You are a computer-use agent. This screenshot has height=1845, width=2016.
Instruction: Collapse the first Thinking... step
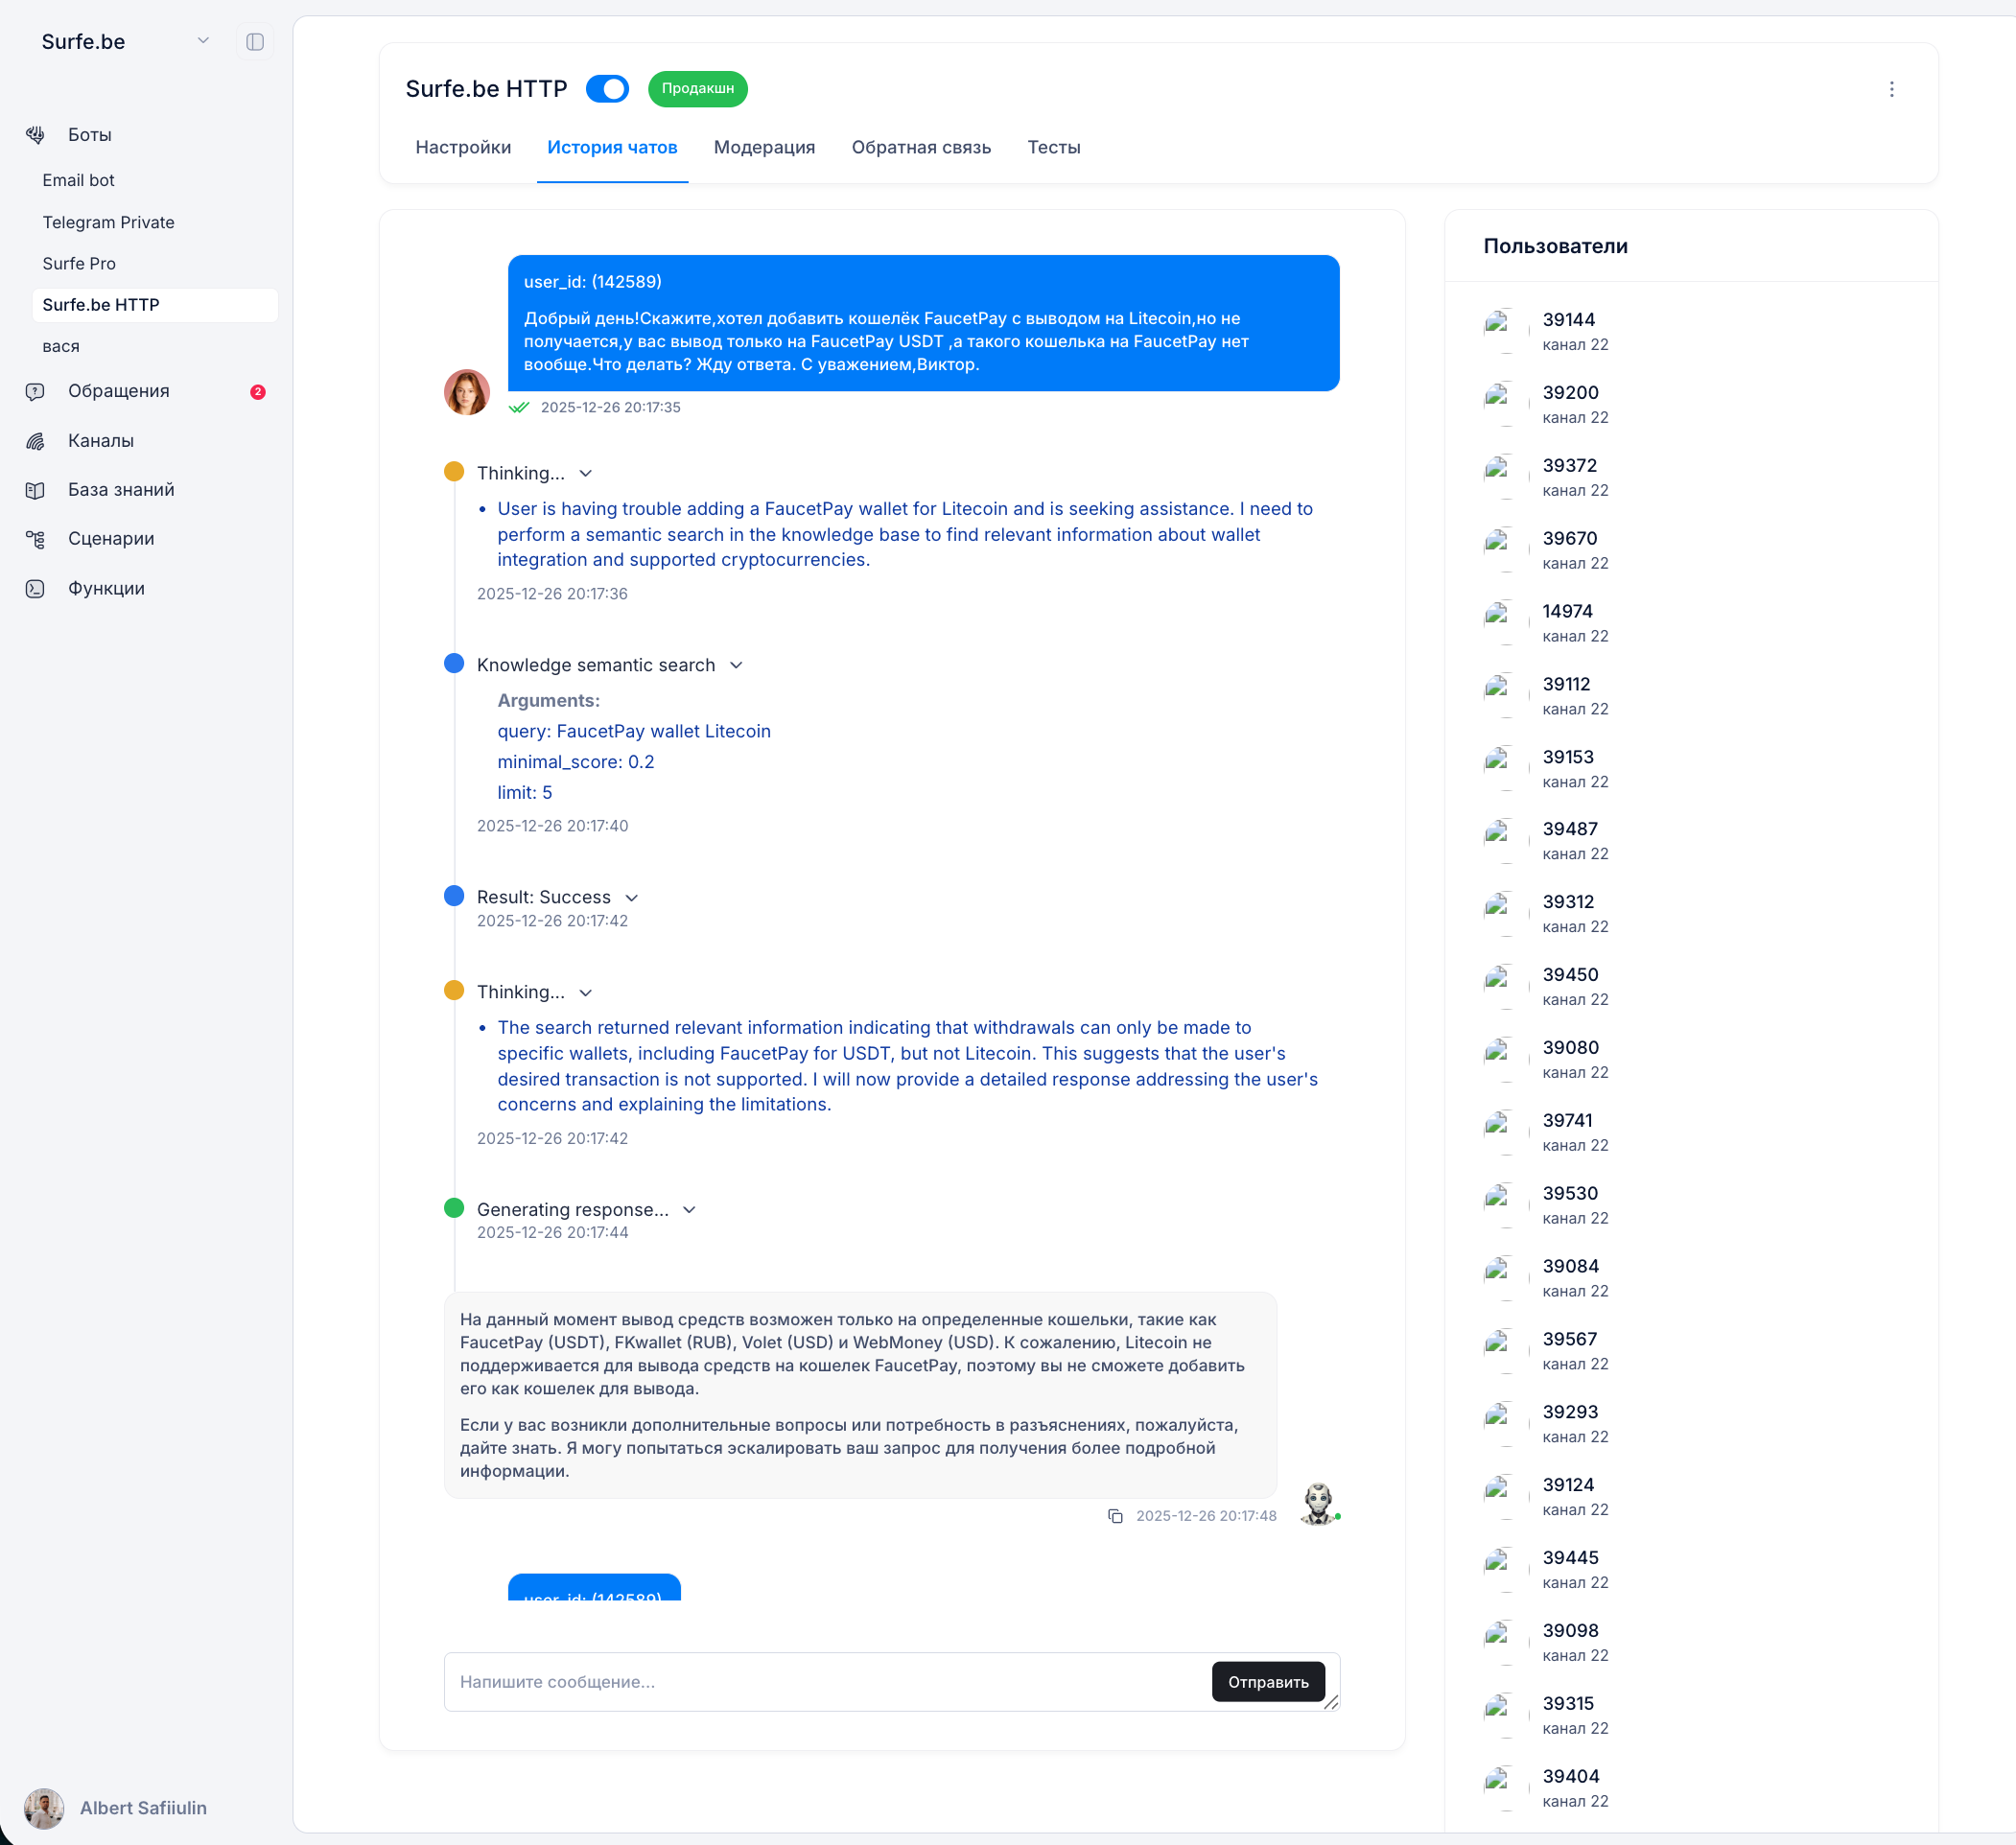coord(586,474)
